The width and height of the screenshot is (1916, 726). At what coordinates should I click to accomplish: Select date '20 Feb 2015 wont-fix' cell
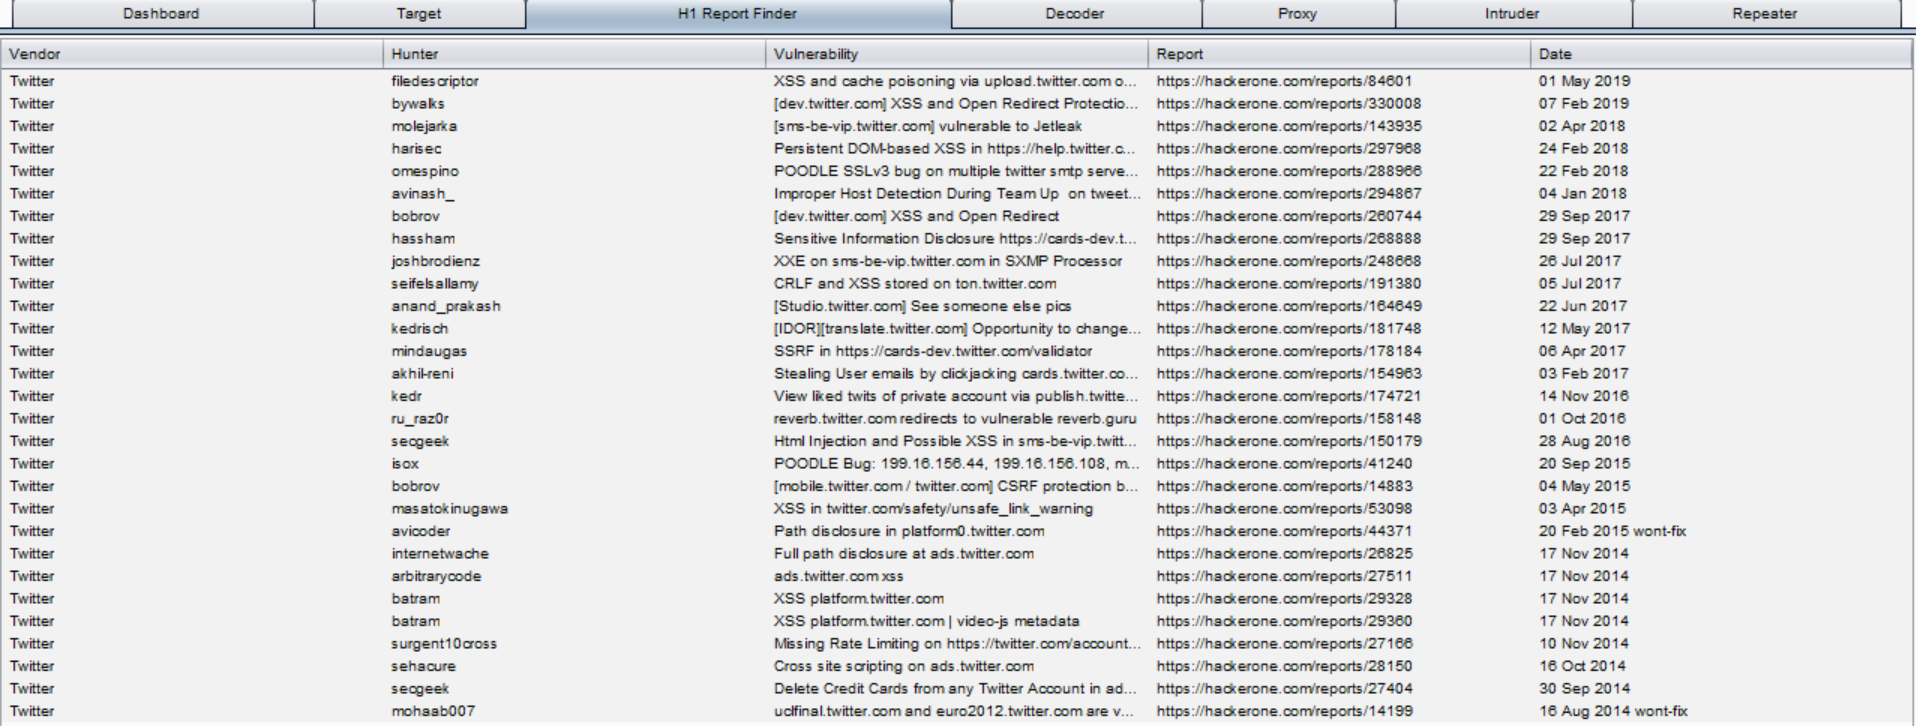1721,531
